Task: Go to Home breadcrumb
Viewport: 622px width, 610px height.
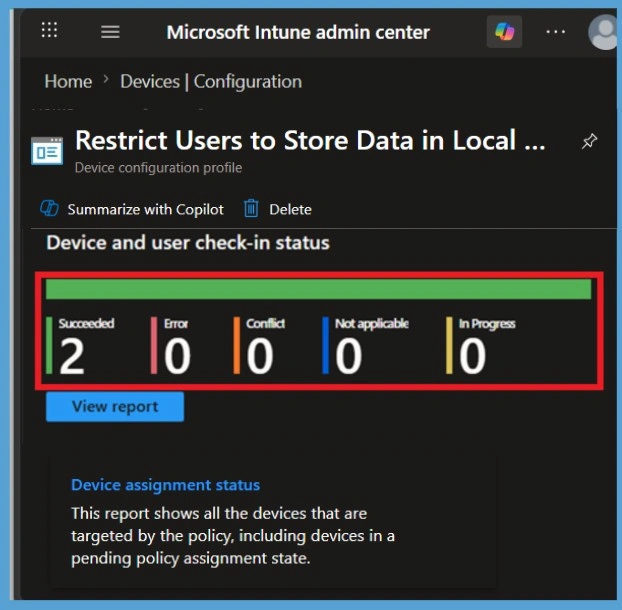Action: click(68, 82)
